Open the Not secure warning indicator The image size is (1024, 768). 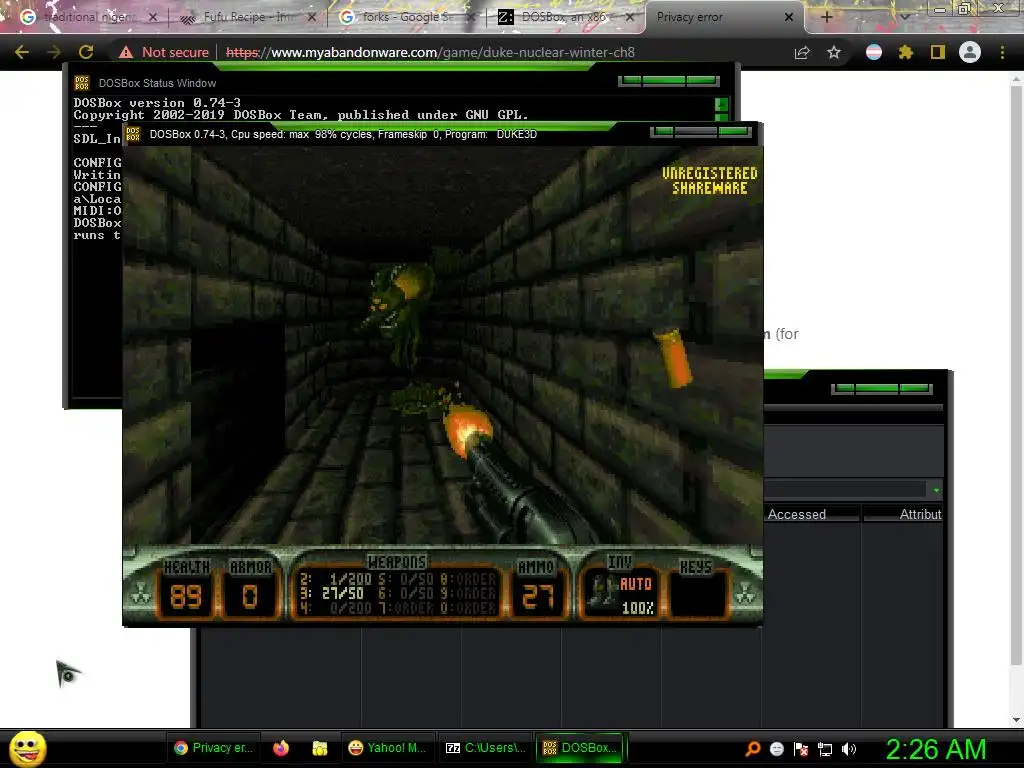click(164, 52)
